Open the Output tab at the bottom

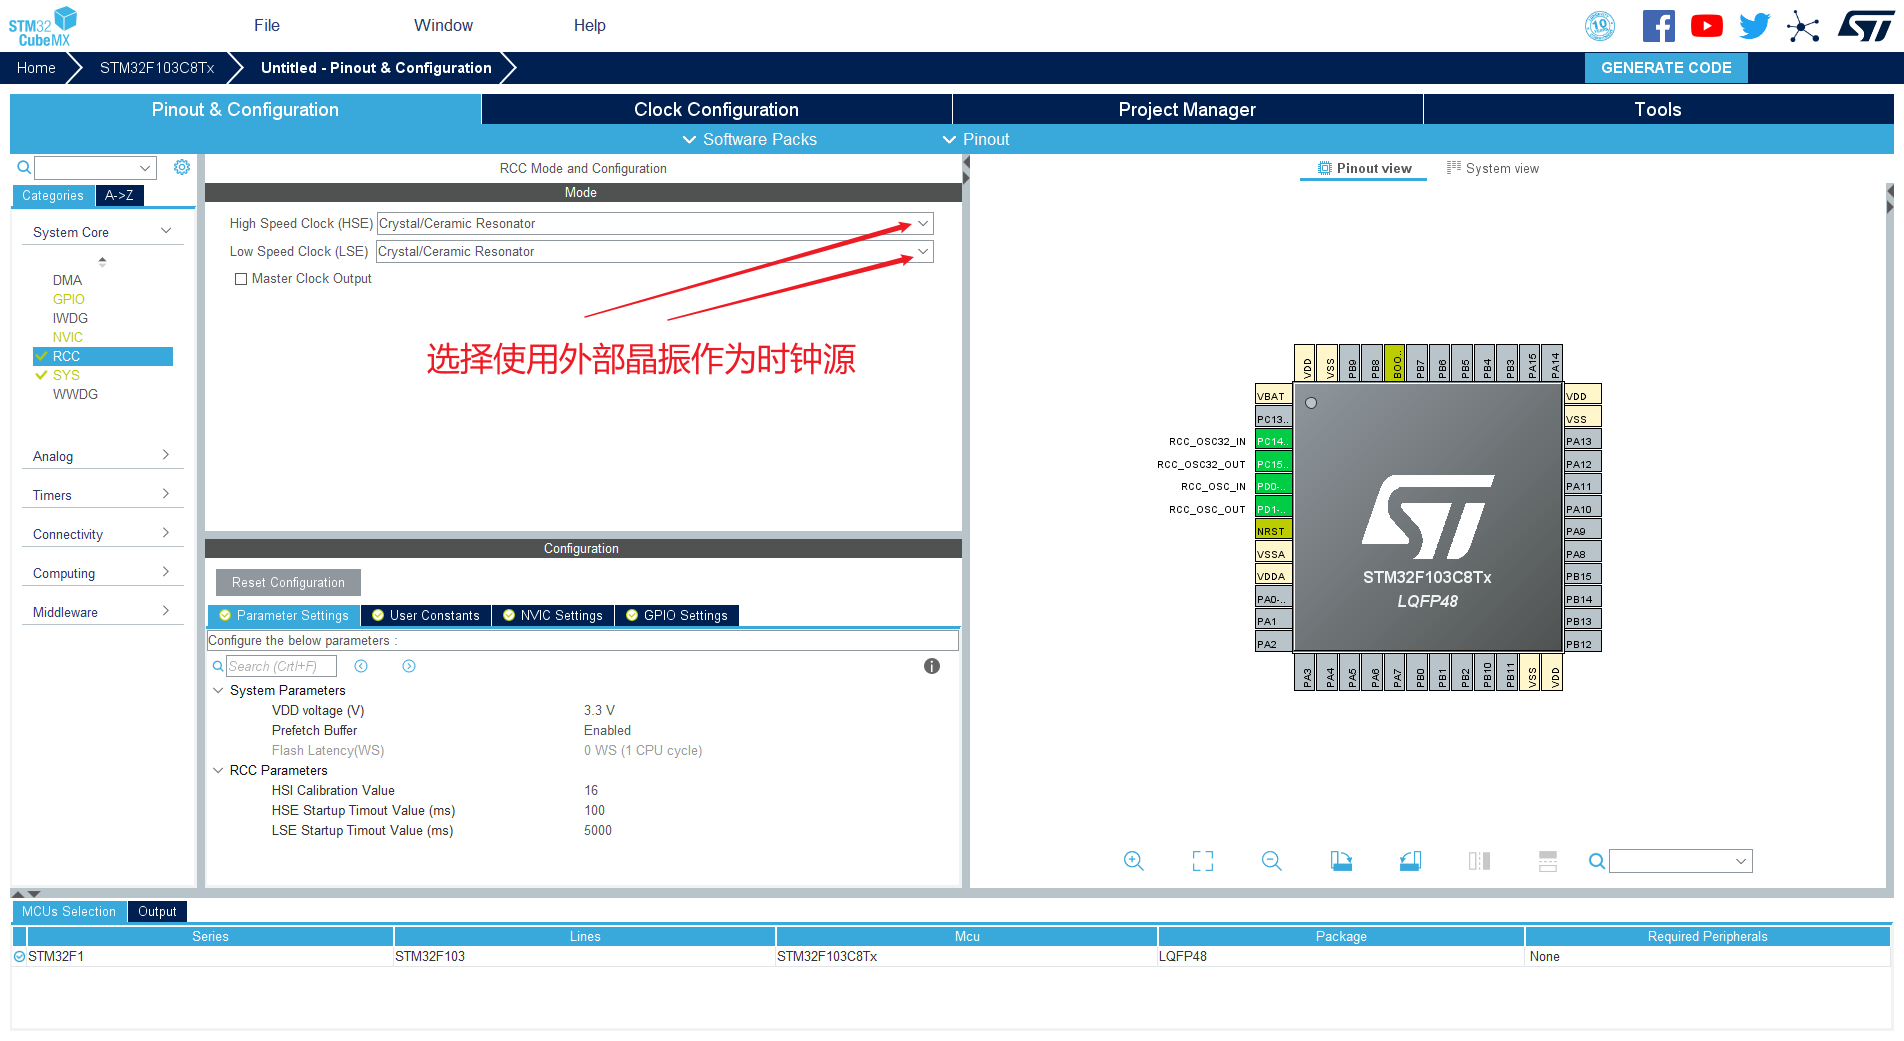pos(157,911)
